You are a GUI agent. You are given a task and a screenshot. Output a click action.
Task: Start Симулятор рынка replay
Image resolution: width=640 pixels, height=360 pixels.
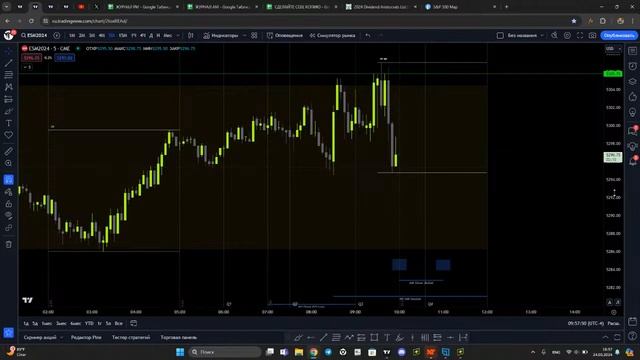(x=332, y=36)
